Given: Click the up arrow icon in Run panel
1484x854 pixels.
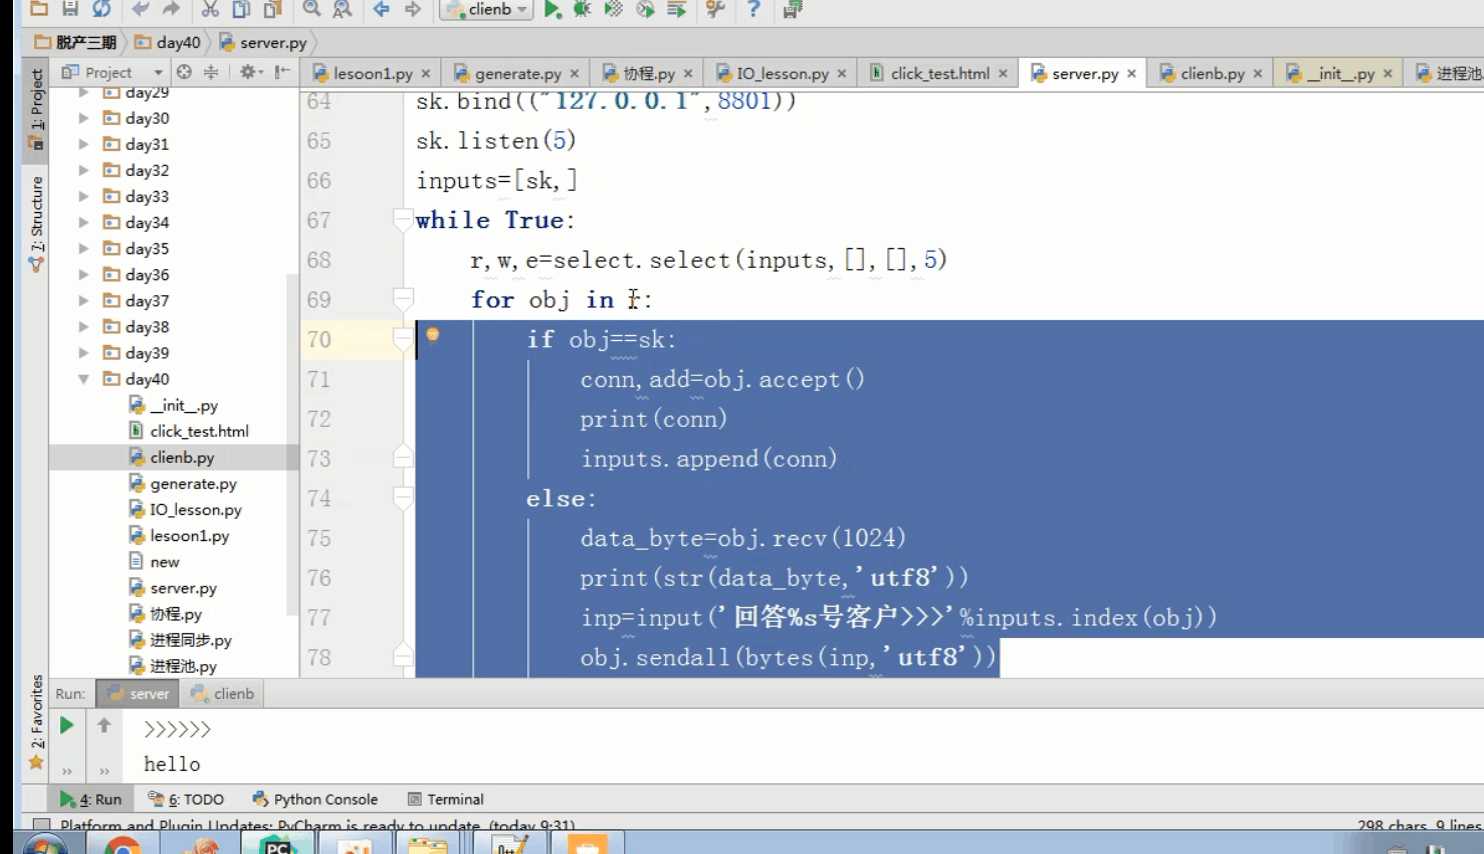Looking at the screenshot, I should (104, 725).
